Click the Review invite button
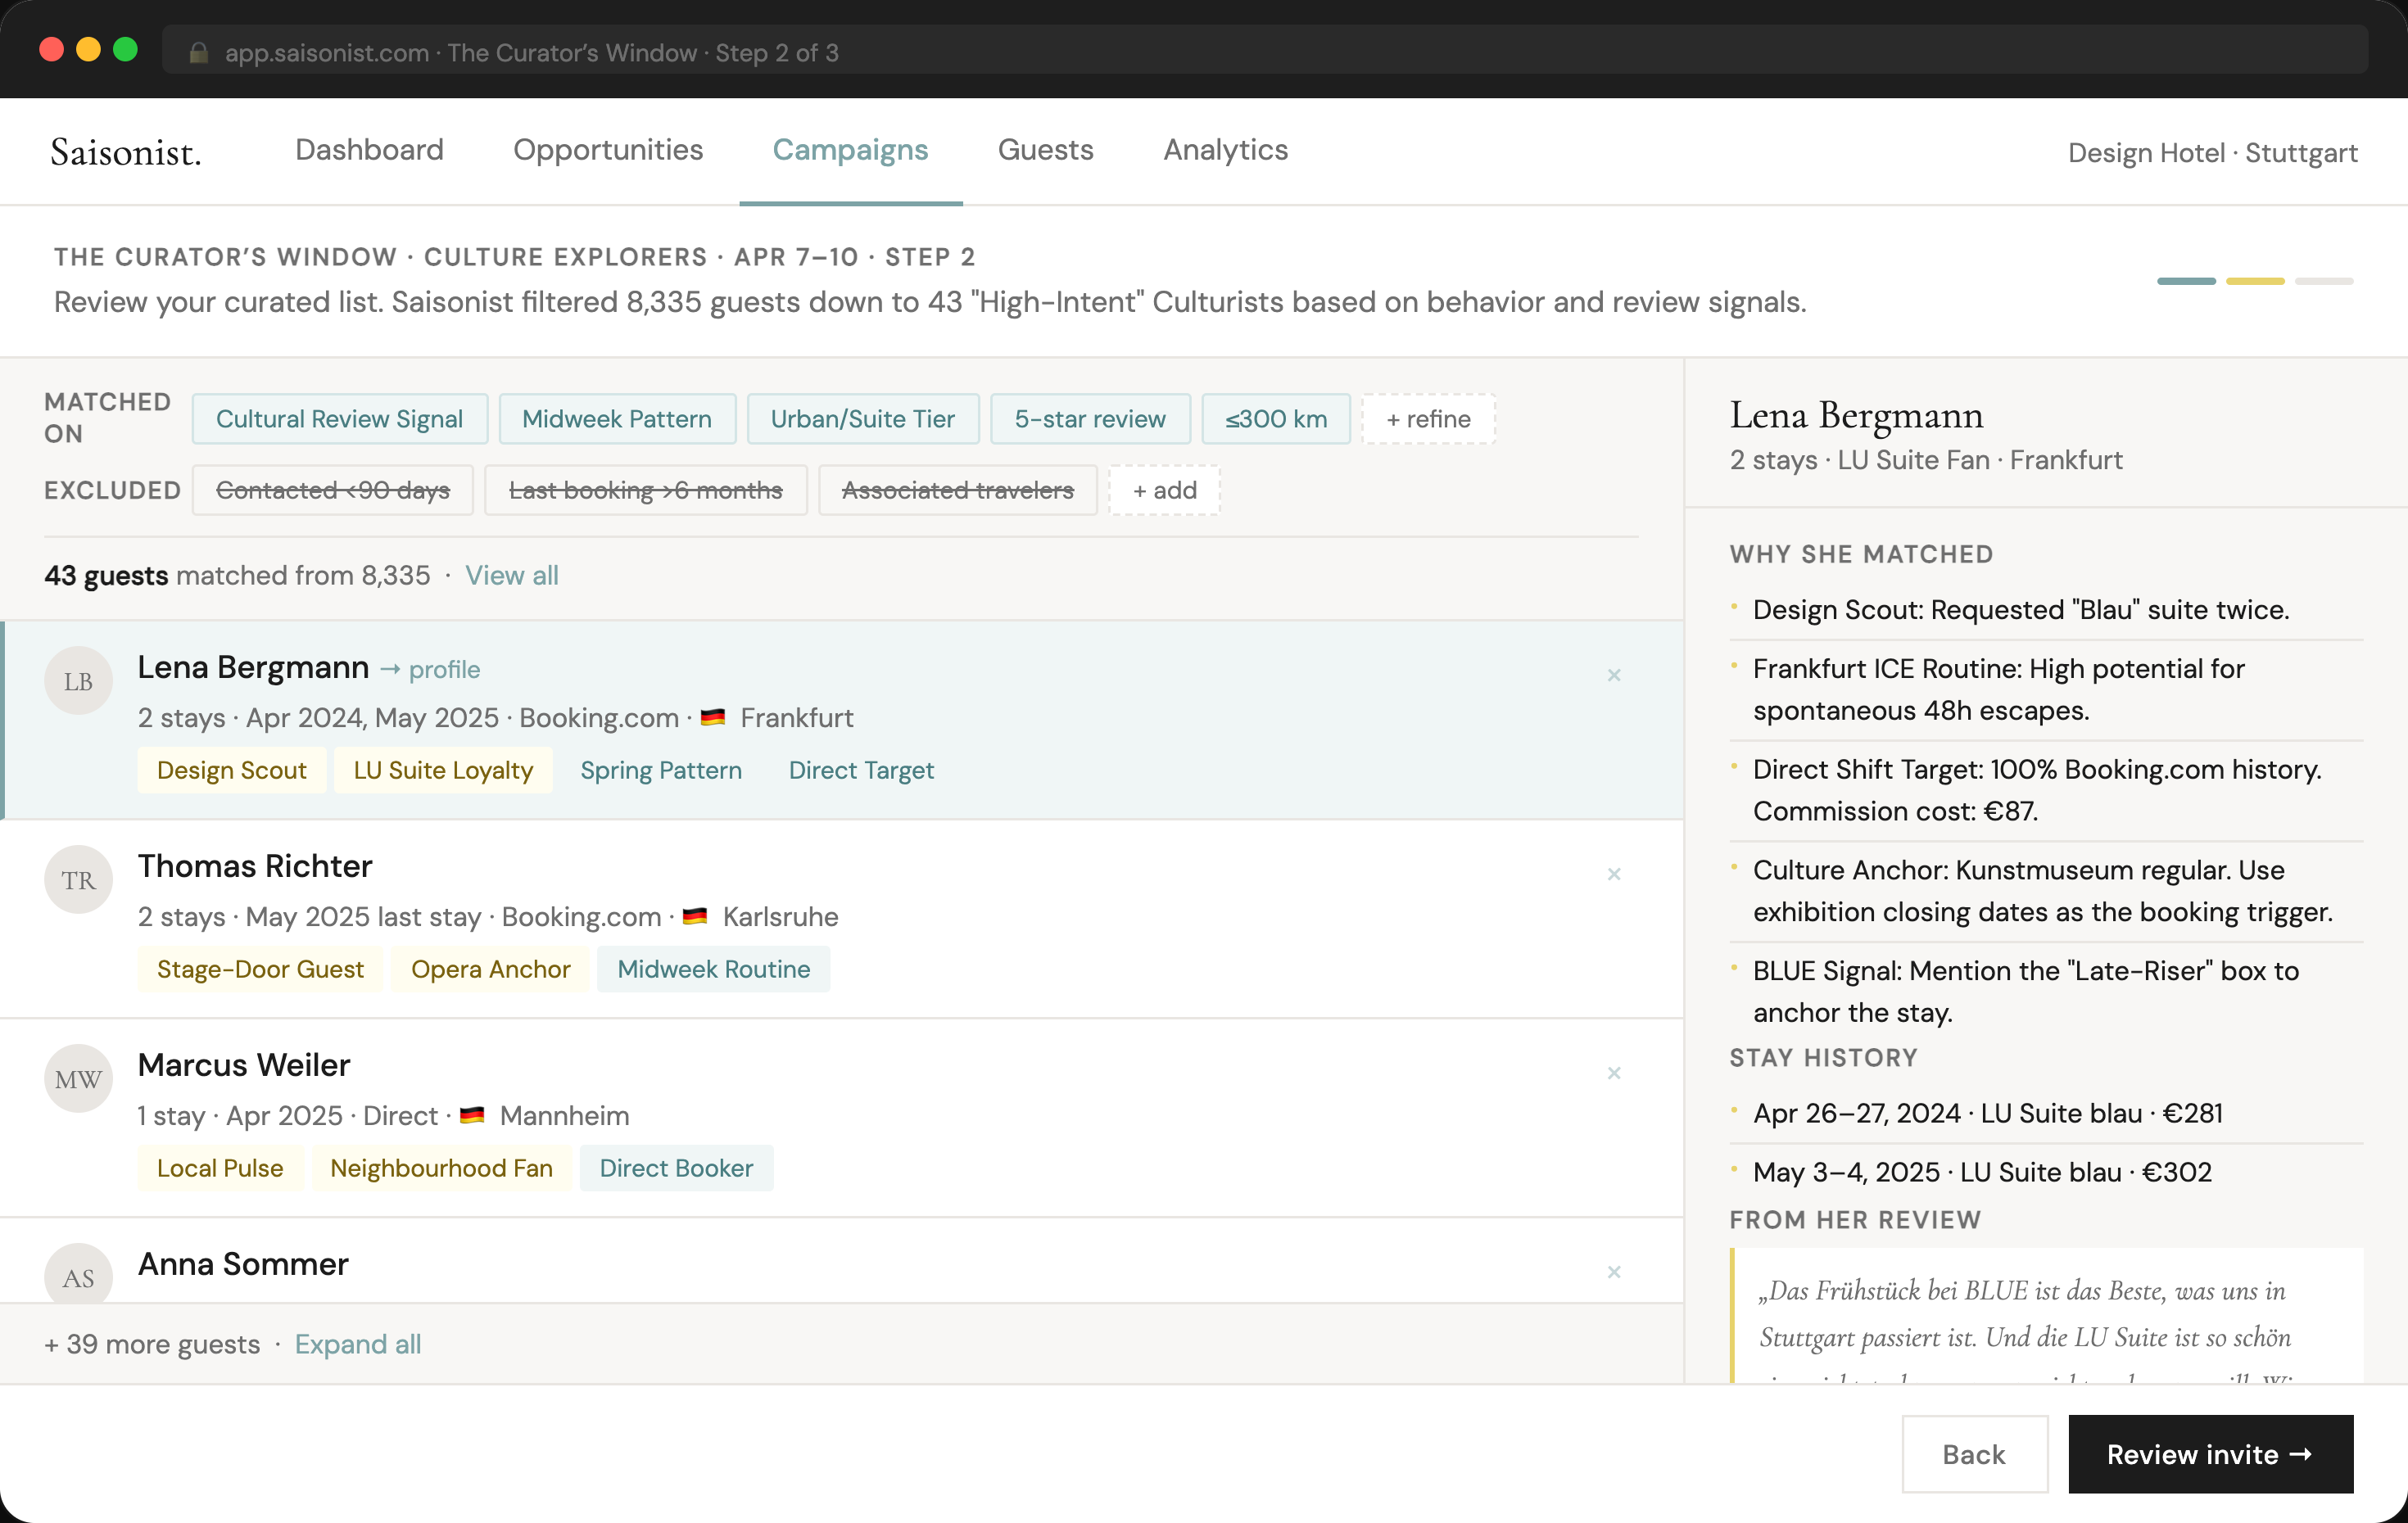This screenshot has width=2408, height=1523. 2209,1454
